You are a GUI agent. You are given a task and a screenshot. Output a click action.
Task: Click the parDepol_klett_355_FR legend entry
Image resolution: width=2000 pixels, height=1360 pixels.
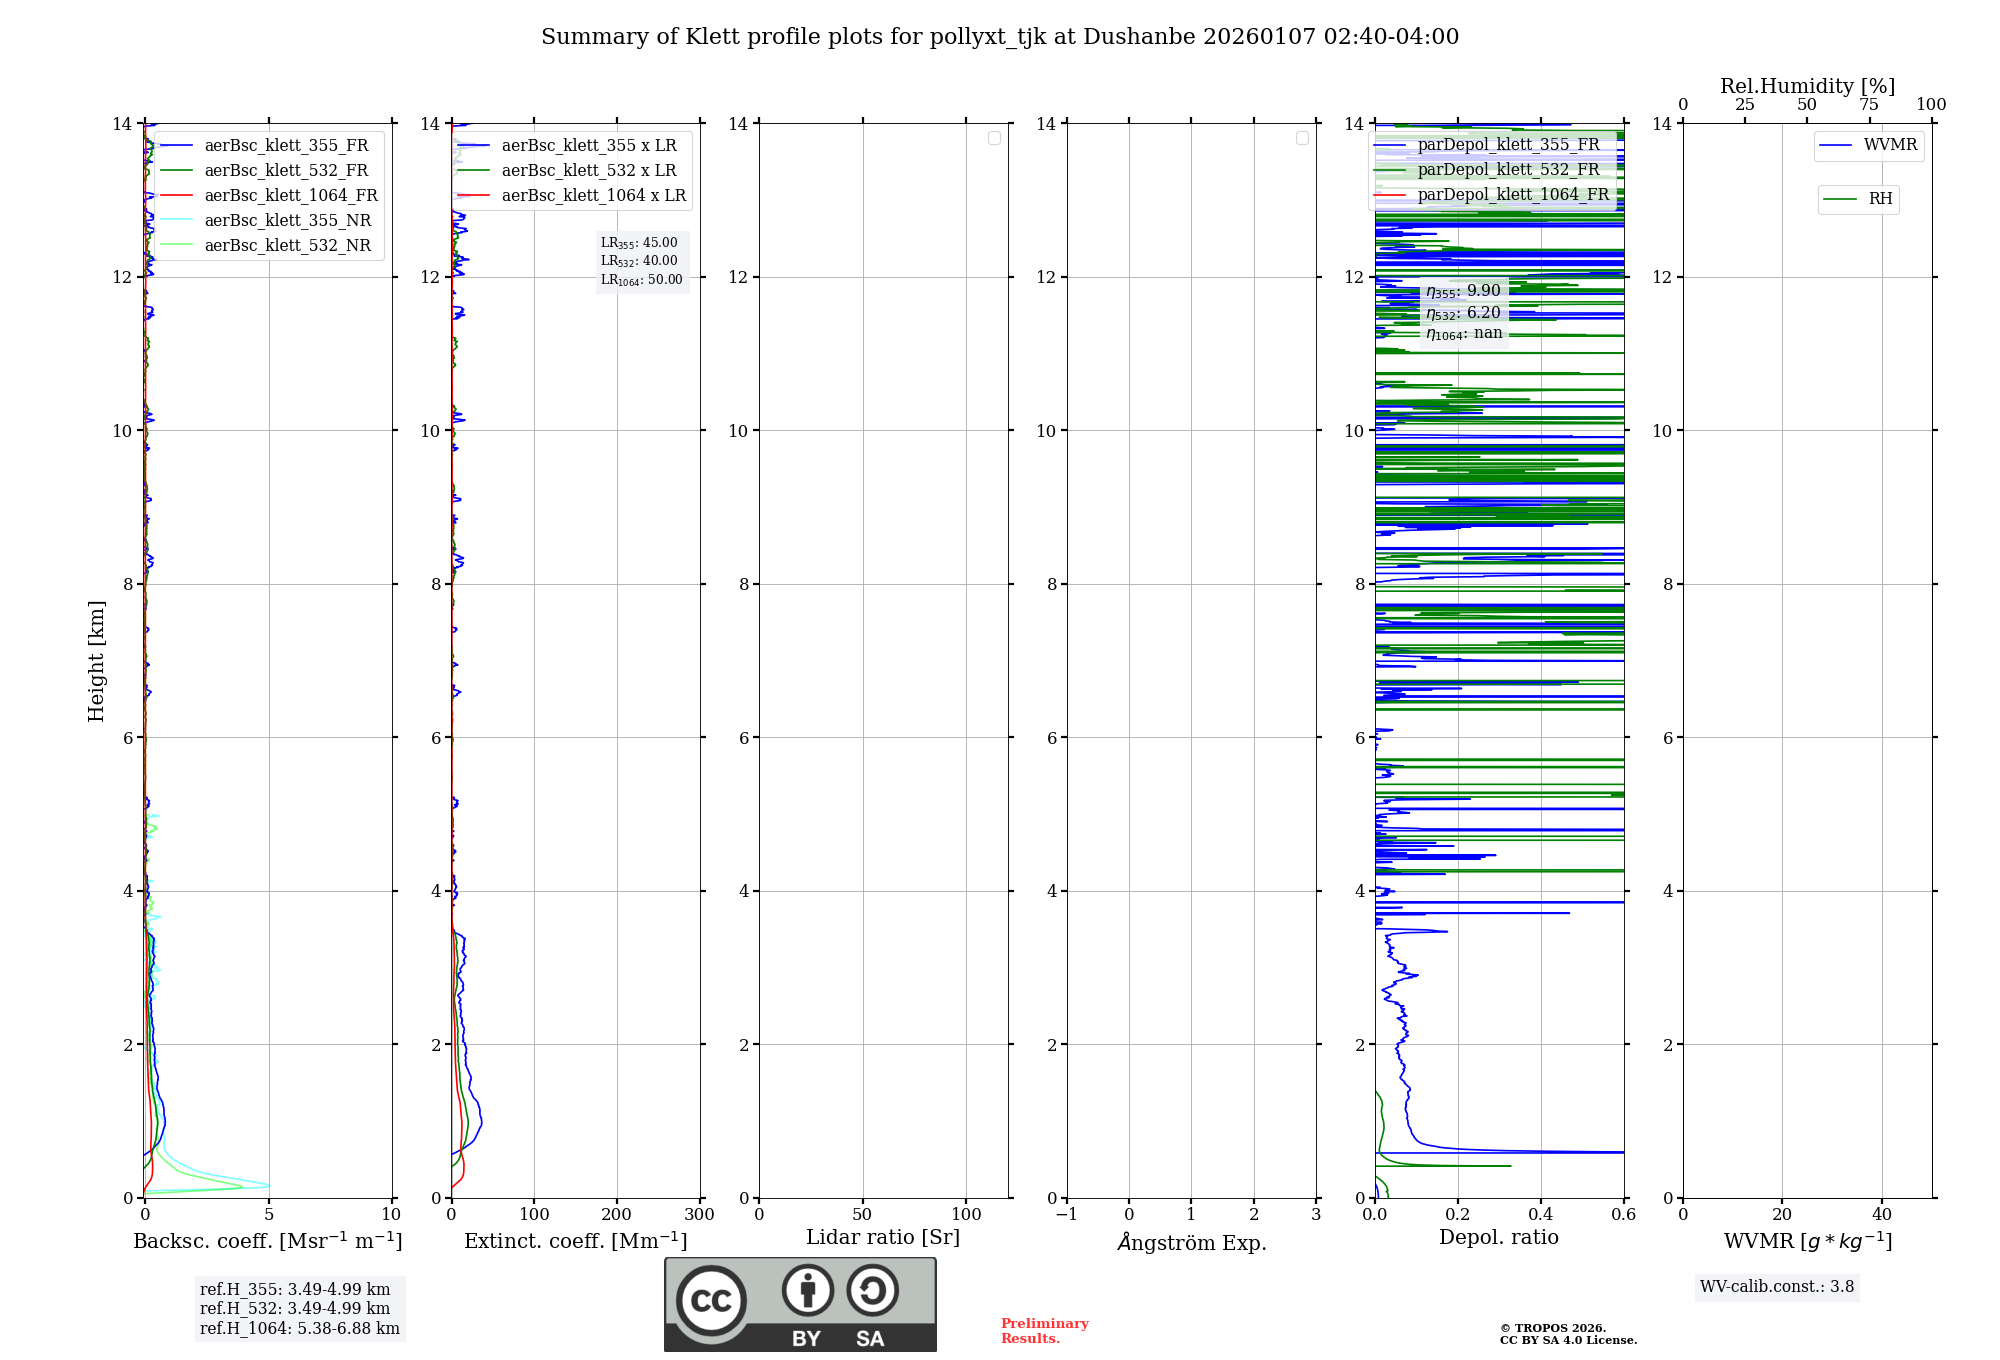pyautogui.click(x=1508, y=145)
